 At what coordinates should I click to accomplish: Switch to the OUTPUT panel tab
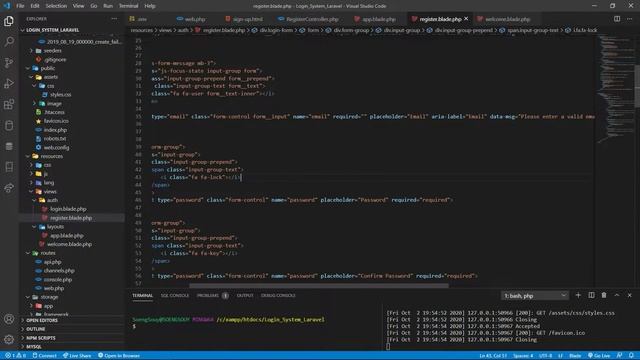coord(245,296)
